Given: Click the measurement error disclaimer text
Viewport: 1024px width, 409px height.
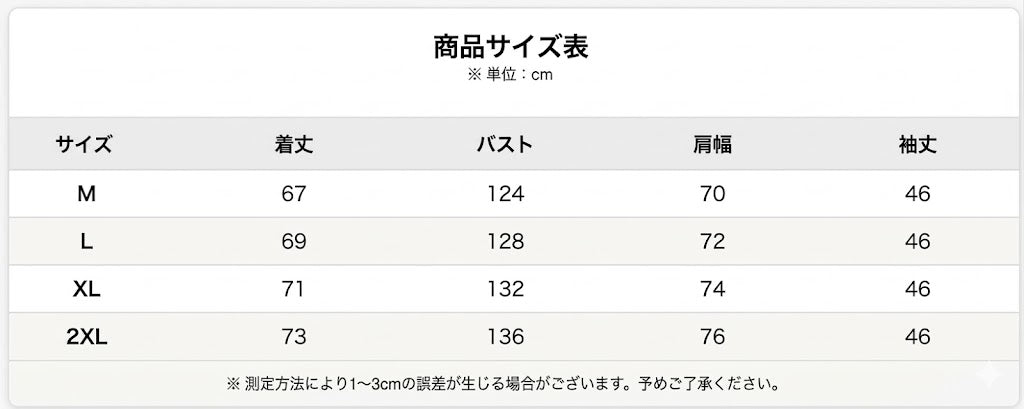Looking at the screenshot, I should tap(503, 383).
